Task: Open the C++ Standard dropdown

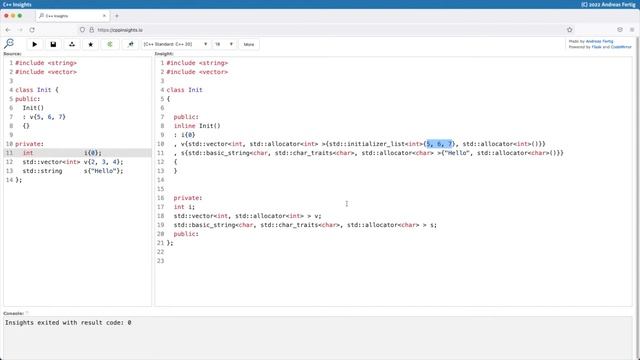Action: coord(176,44)
